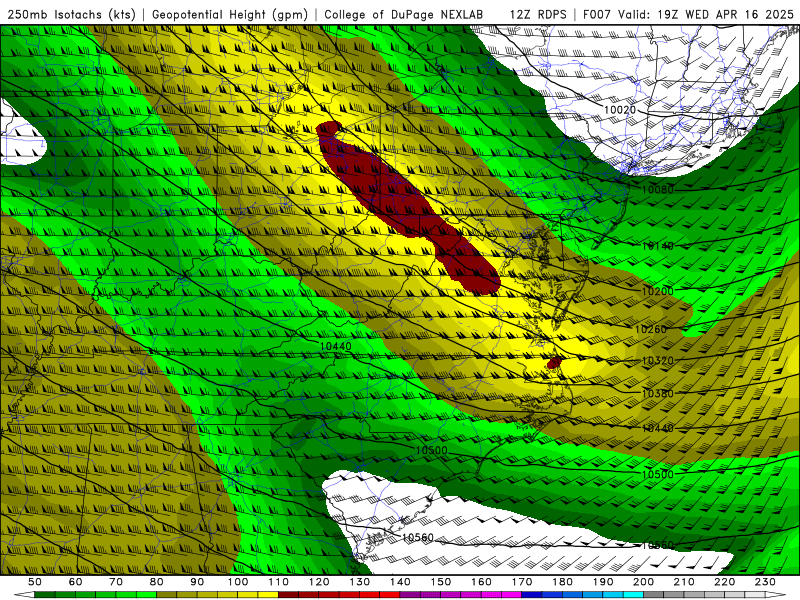
Task: Click the "12Z RDPS" model run label
Action: 538,14
